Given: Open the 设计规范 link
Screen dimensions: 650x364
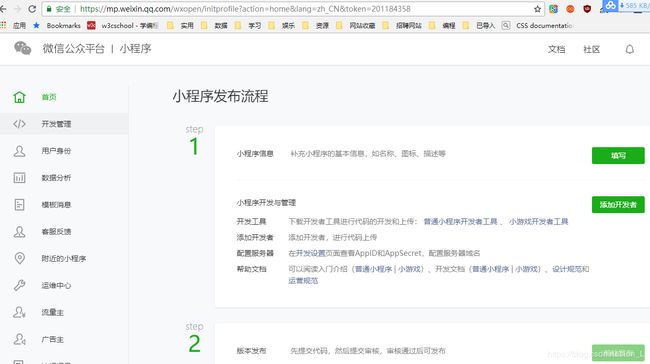Looking at the screenshot, I should pyautogui.click(x=567, y=269).
